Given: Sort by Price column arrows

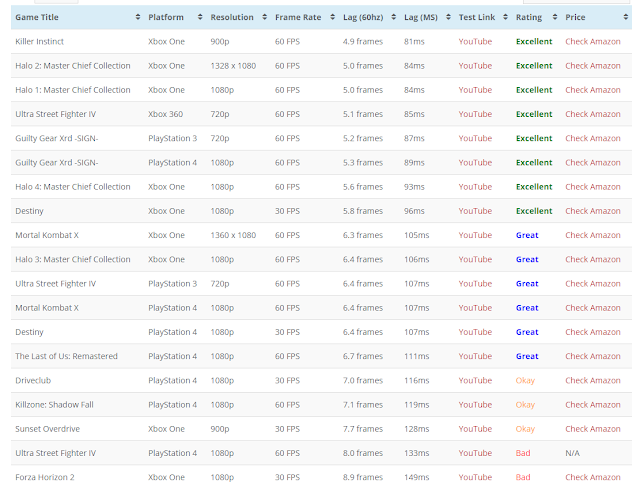Looking at the screenshot, I should pyautogui.click(x=626, y=17).
